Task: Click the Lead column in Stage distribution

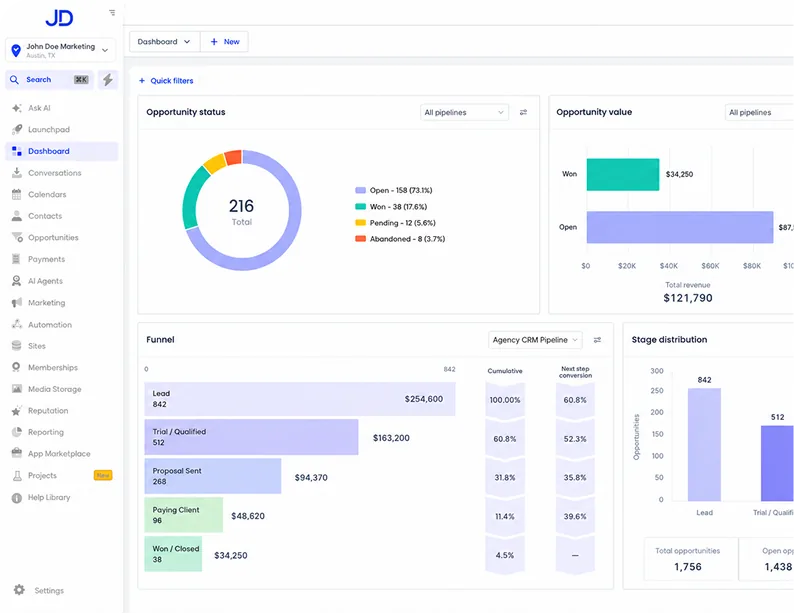Action: coord(704,445)
